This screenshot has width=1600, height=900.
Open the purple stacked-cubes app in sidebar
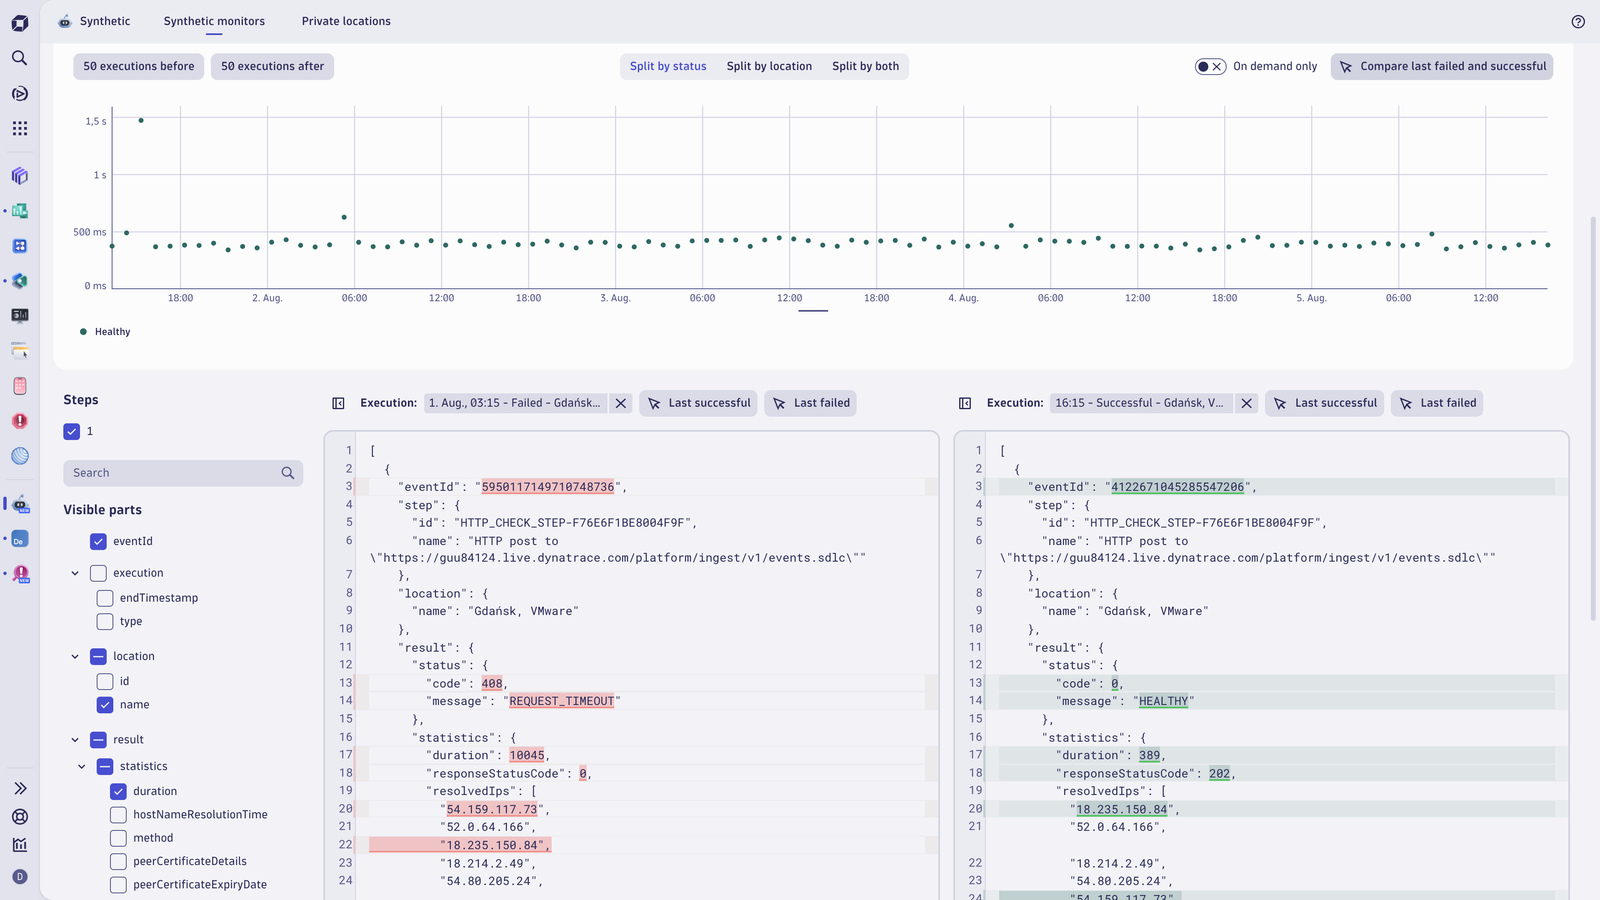(19, 176)
